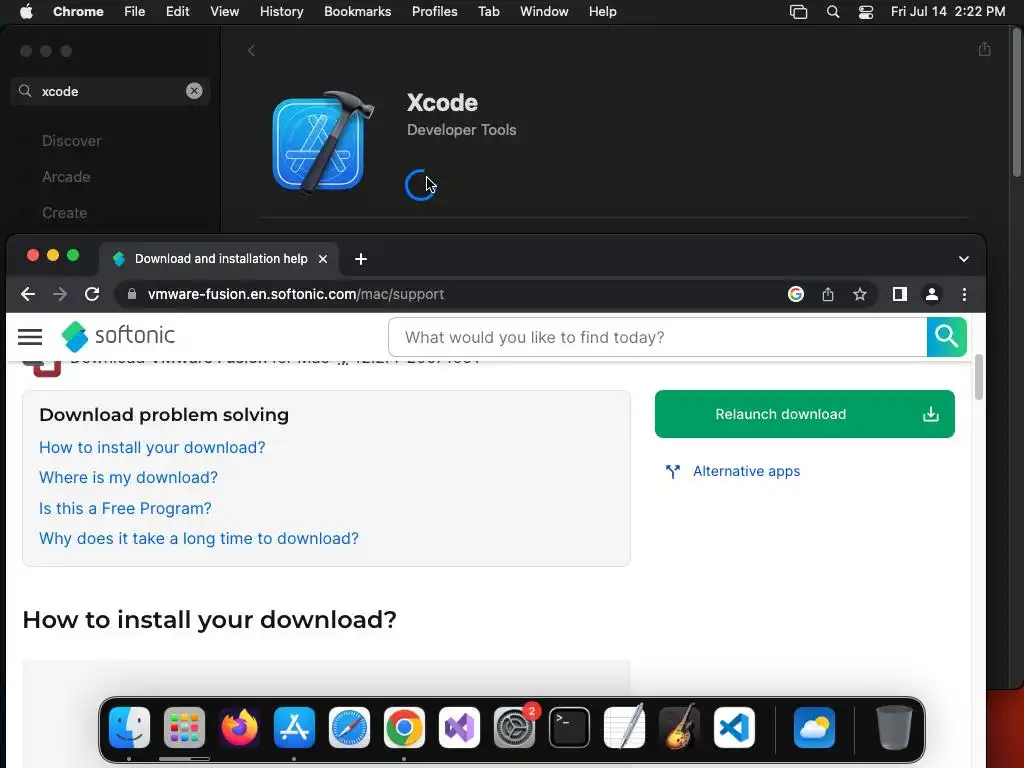Open How to install your download link
Viewport: 1024px width, 768px height.
tap(152, 447)
